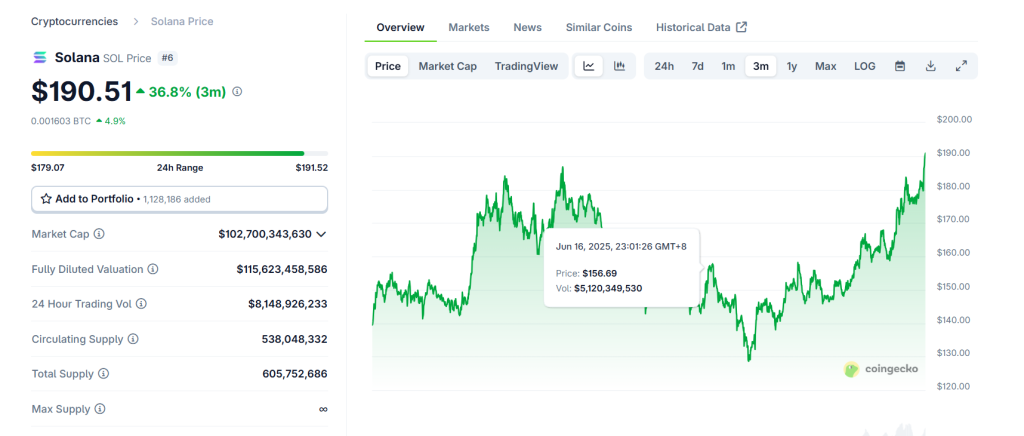1024x436 pixels.
Task: Set chart range to 1y
Action: click(x=792, y=66)
